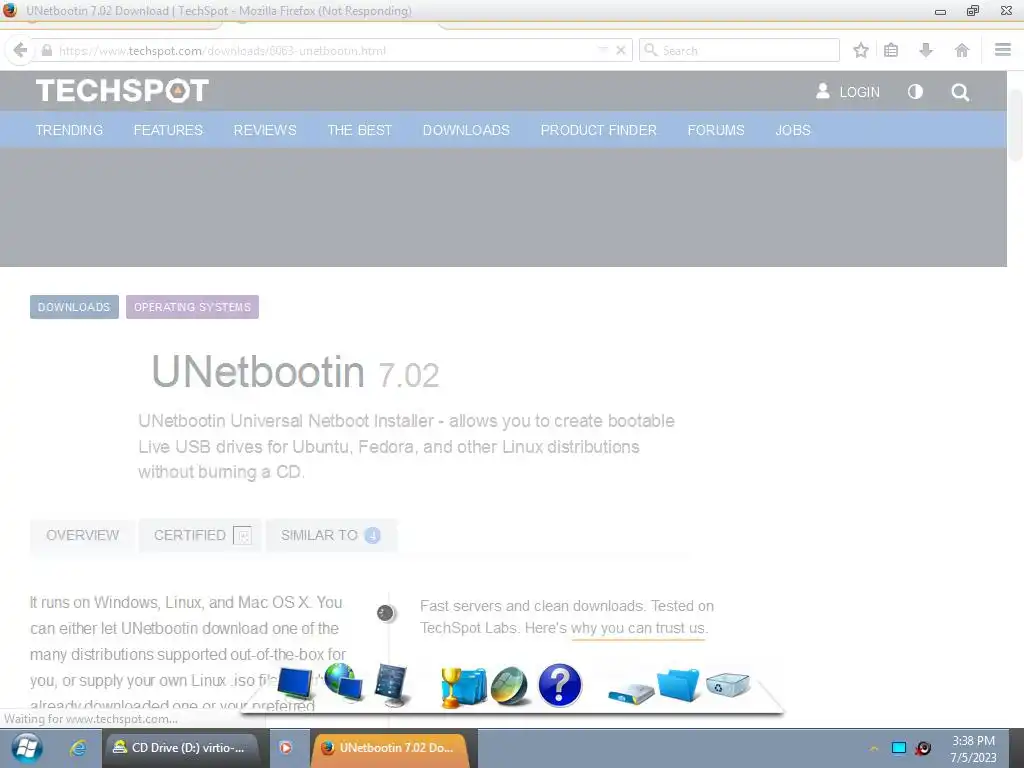
Task: Click the LOGIN user link
Action: pos(848,91)
